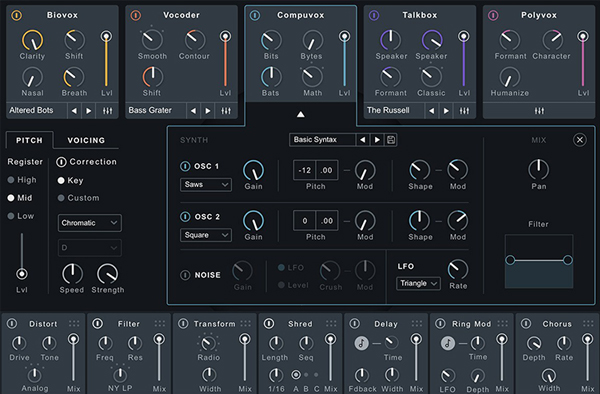The image size is (600, 394).
Task: Toggle OSC 2 power
Action: pyautogui.click(x=185, y=217)
